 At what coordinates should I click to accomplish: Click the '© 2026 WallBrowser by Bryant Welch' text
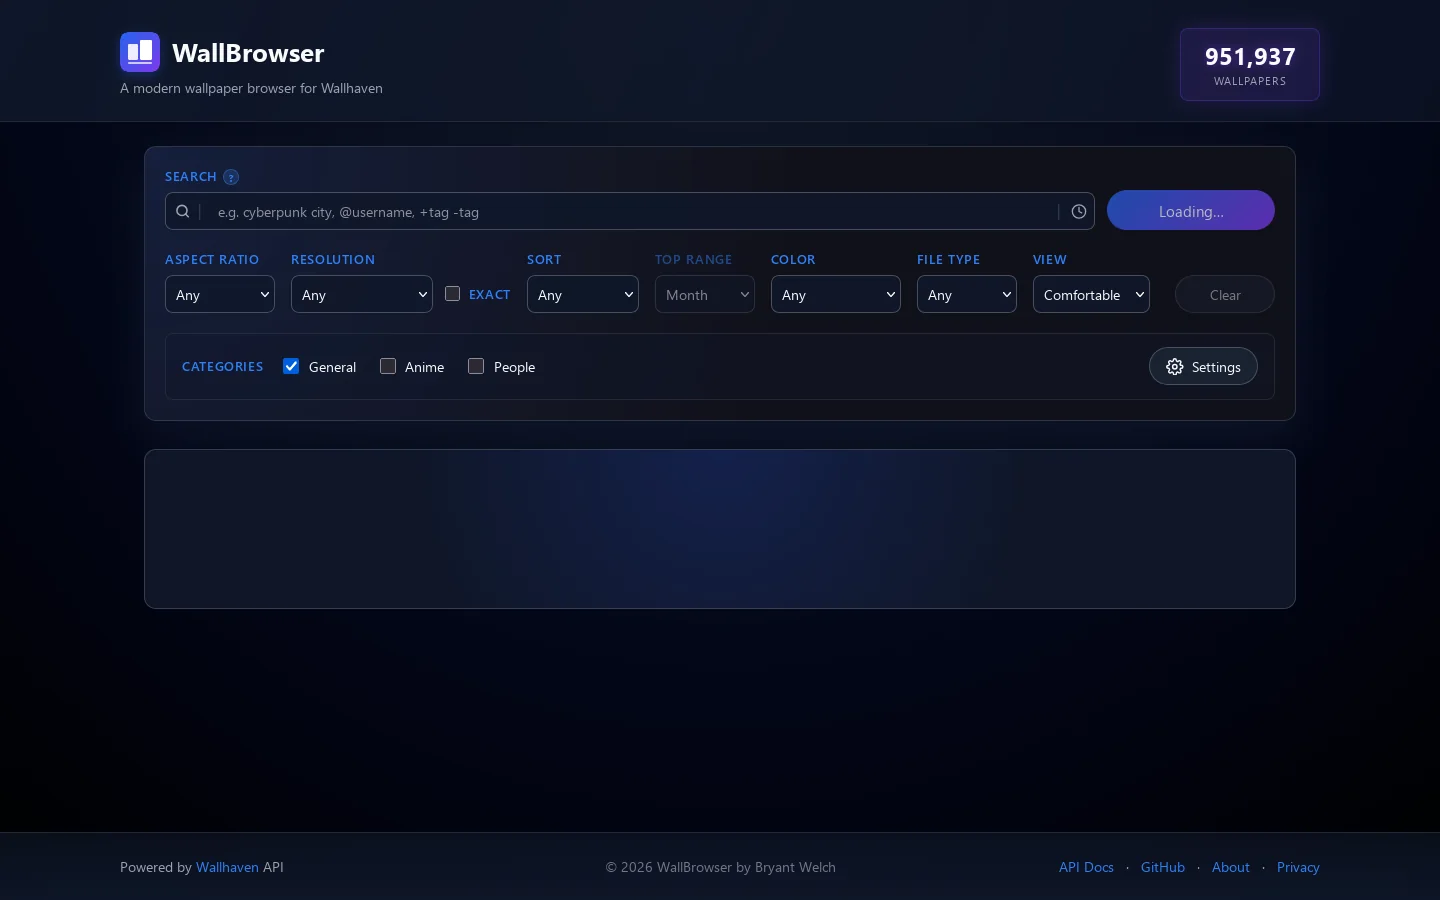pyautogui.click(x=720, y=867)
